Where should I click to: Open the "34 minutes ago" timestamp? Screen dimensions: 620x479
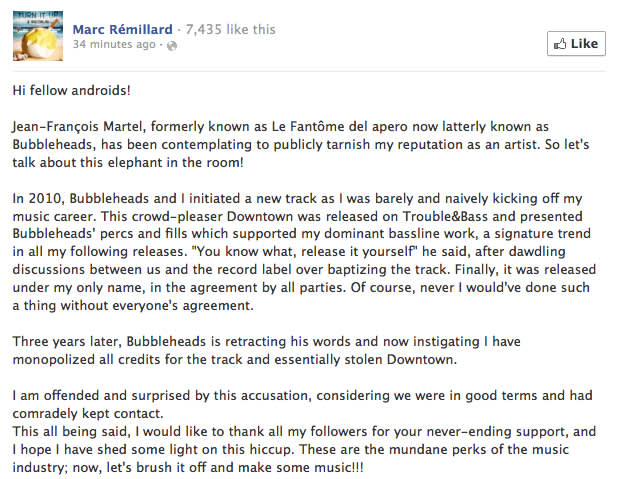(x=114, y=44)
